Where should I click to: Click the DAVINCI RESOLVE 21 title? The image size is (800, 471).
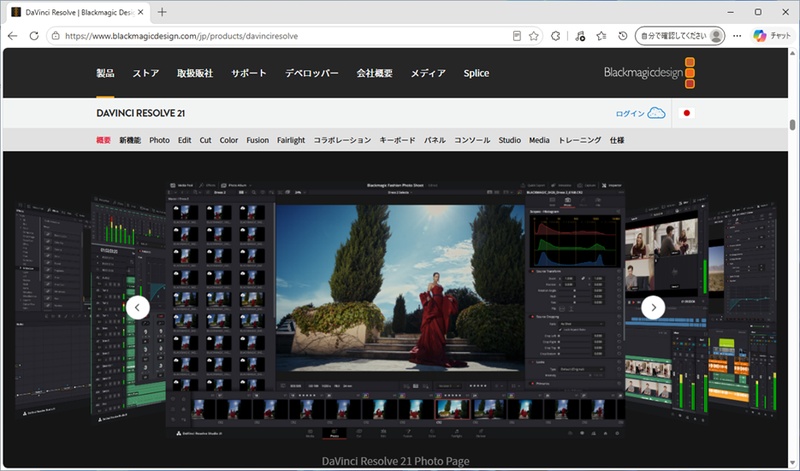pos(140,113)
